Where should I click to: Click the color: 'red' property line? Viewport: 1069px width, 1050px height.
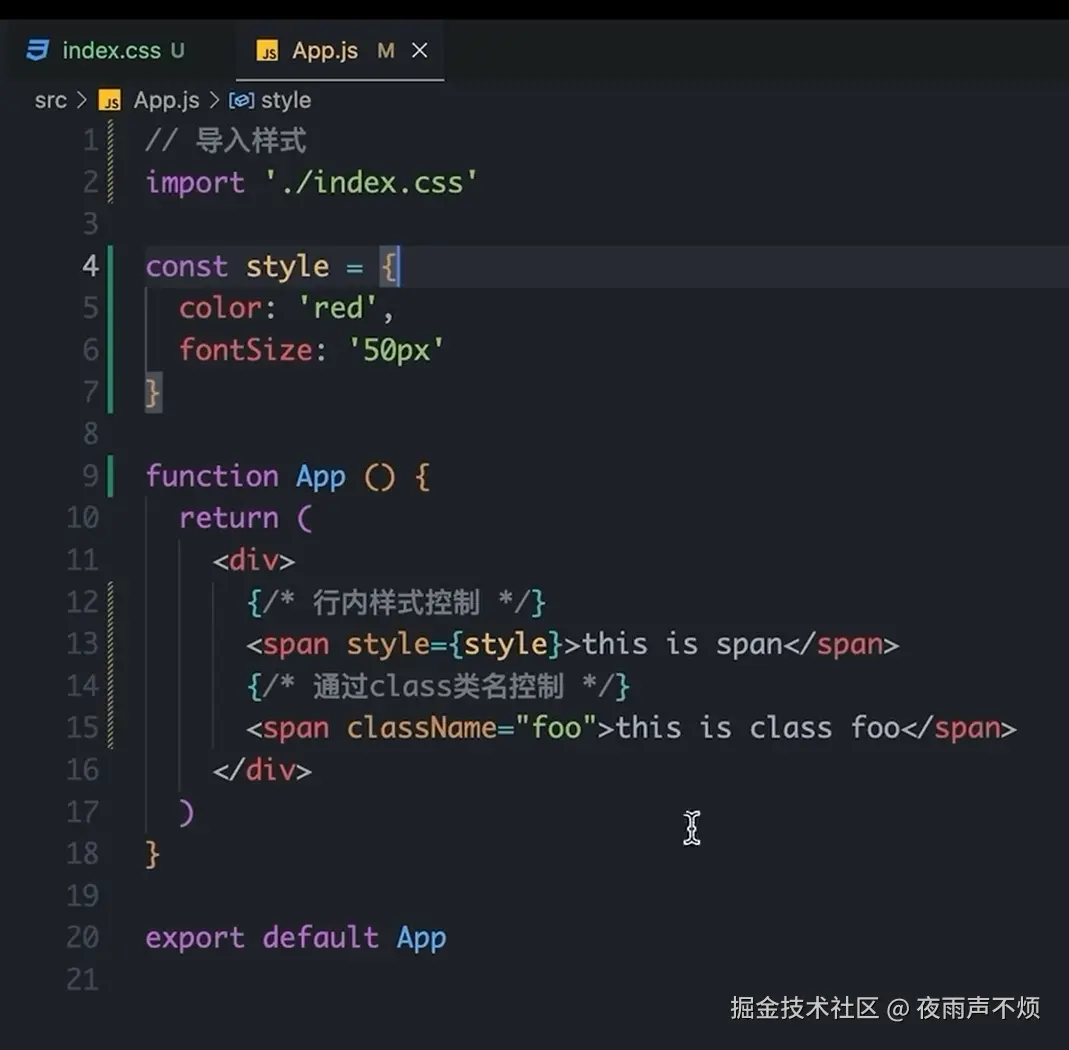[x=286, y=308]
